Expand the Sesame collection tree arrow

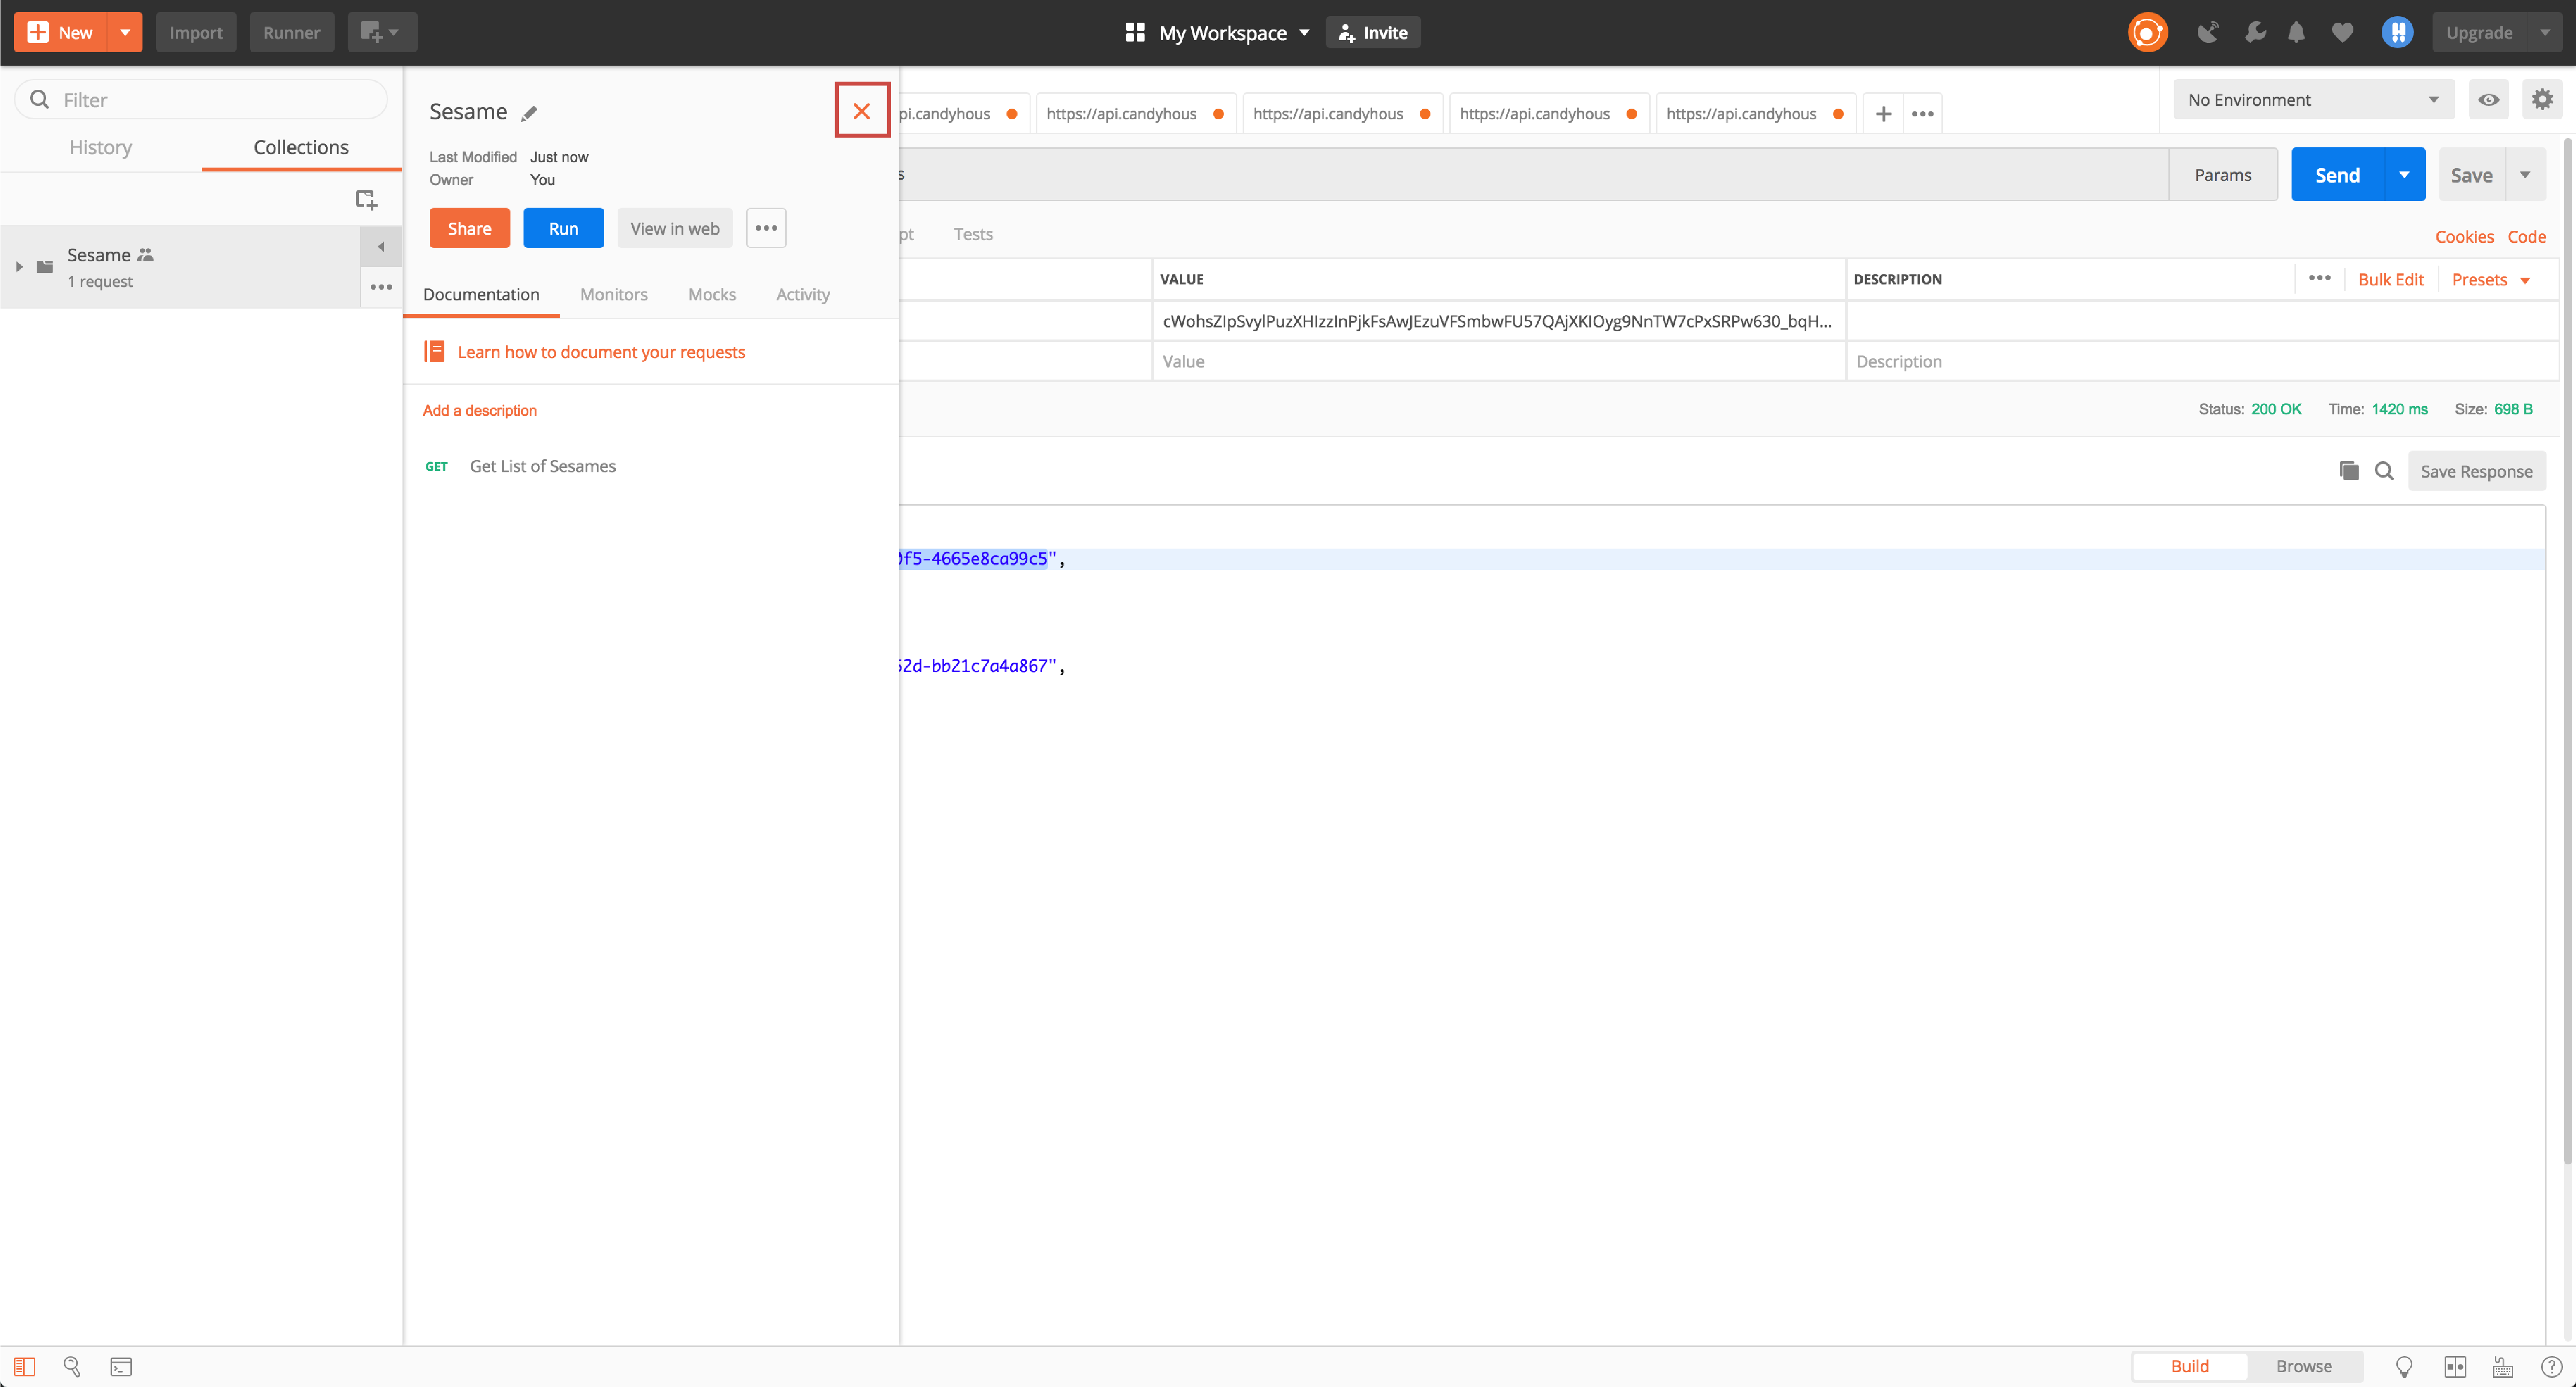click(19, 266)
